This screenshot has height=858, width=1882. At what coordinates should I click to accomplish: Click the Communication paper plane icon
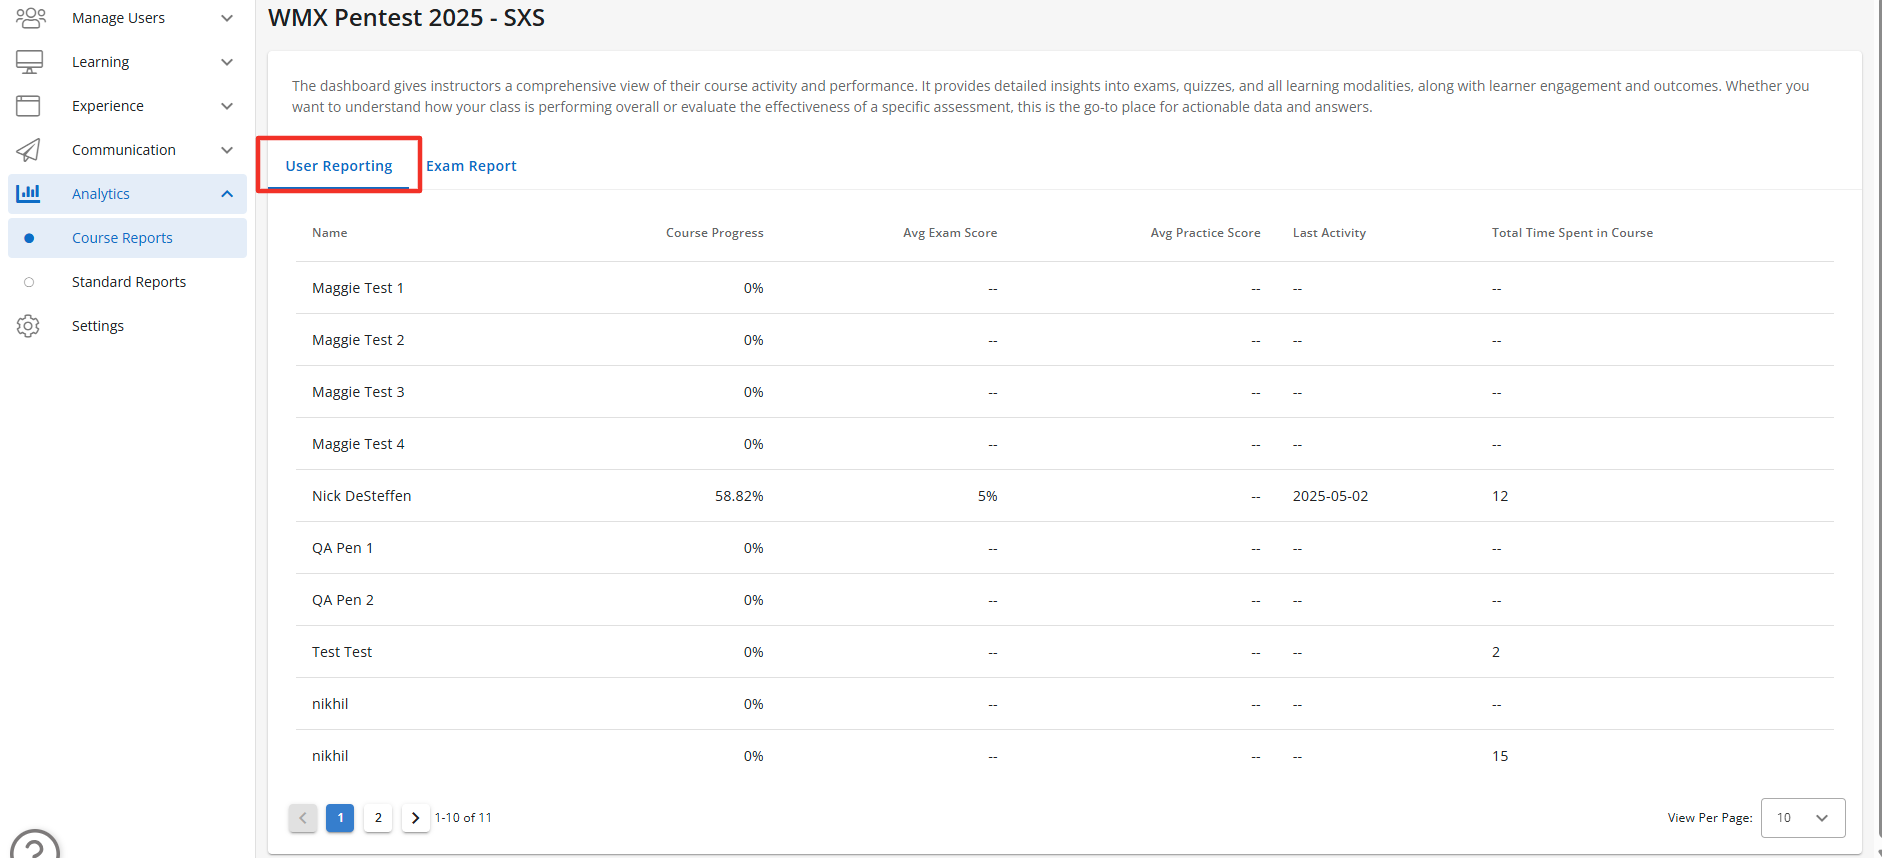(x=28, y=150)
